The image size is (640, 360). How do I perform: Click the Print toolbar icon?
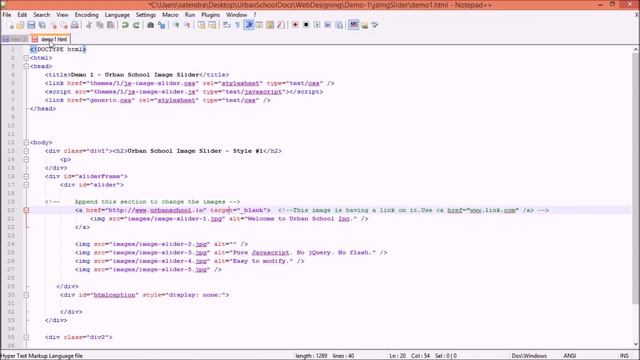pyautogui.click(x=75, y=25)
